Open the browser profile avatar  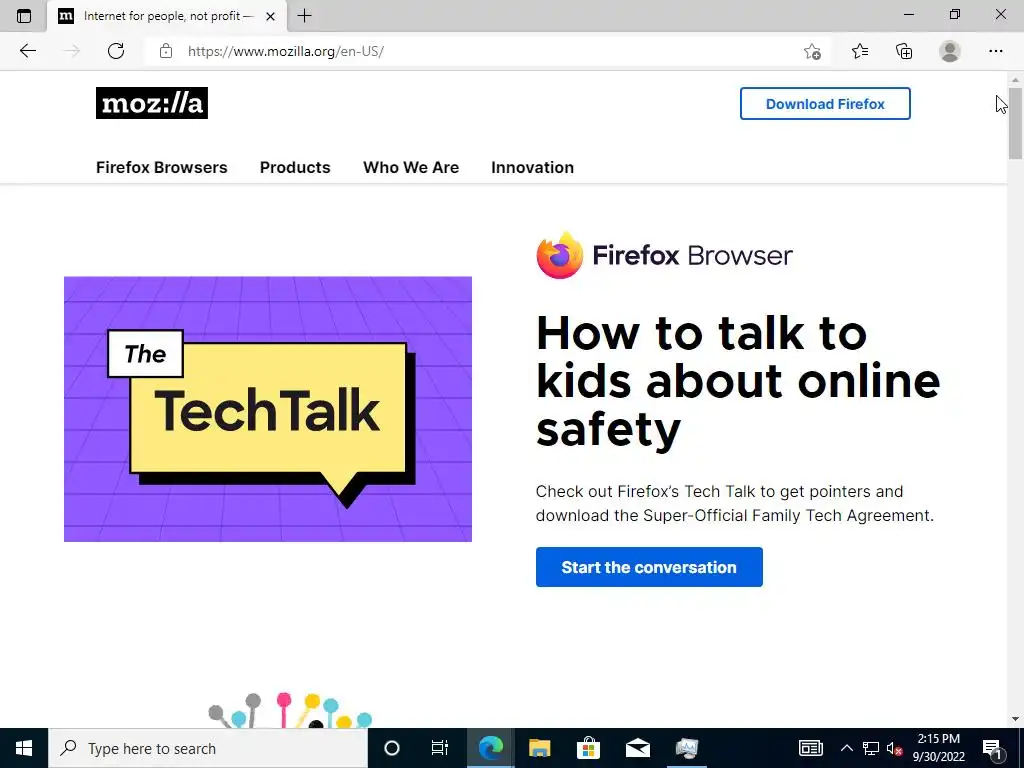950,51
